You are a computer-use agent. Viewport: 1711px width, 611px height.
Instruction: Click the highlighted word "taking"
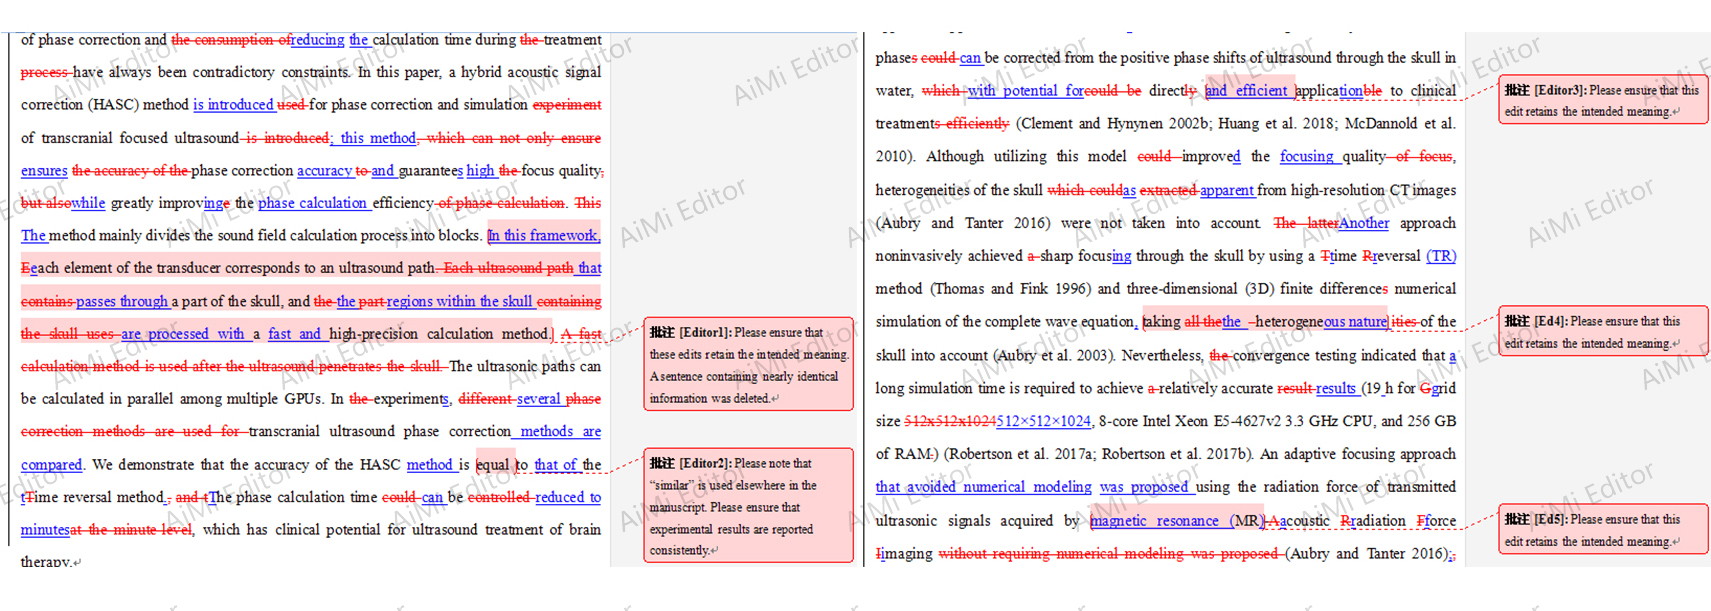point(1161,322)
